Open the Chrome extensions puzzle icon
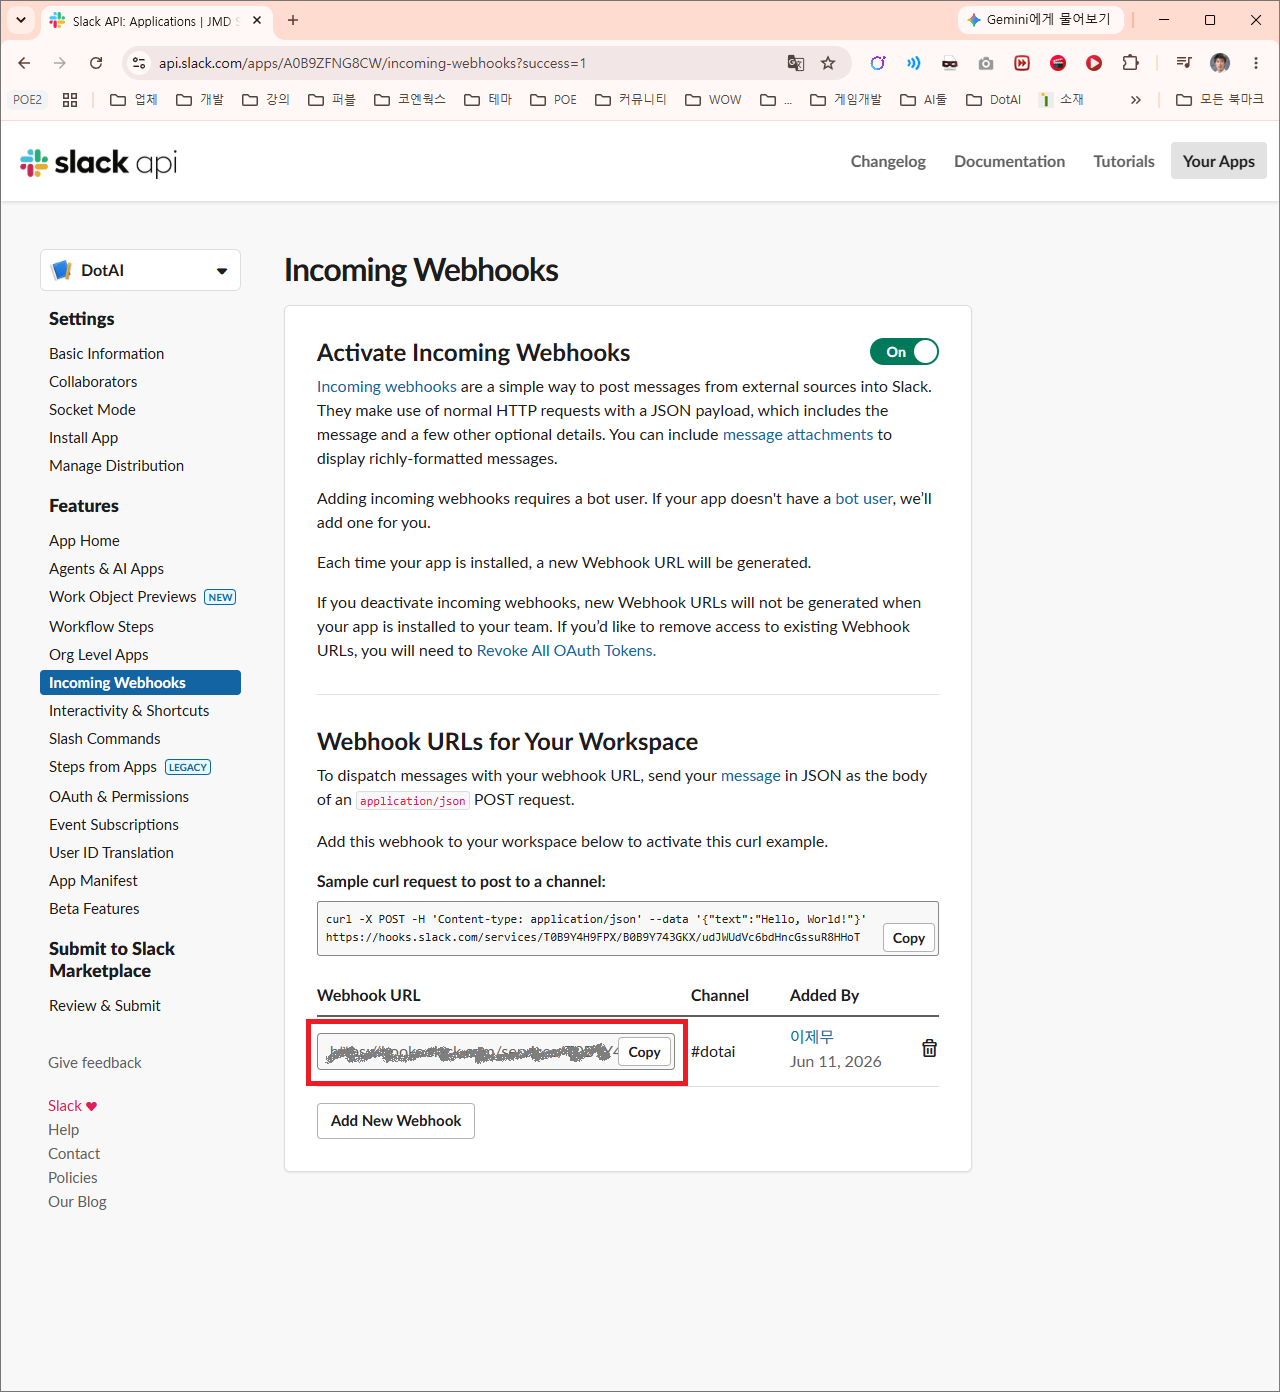Viewport: 1280px width, 1392px height. coord(1130,63)
